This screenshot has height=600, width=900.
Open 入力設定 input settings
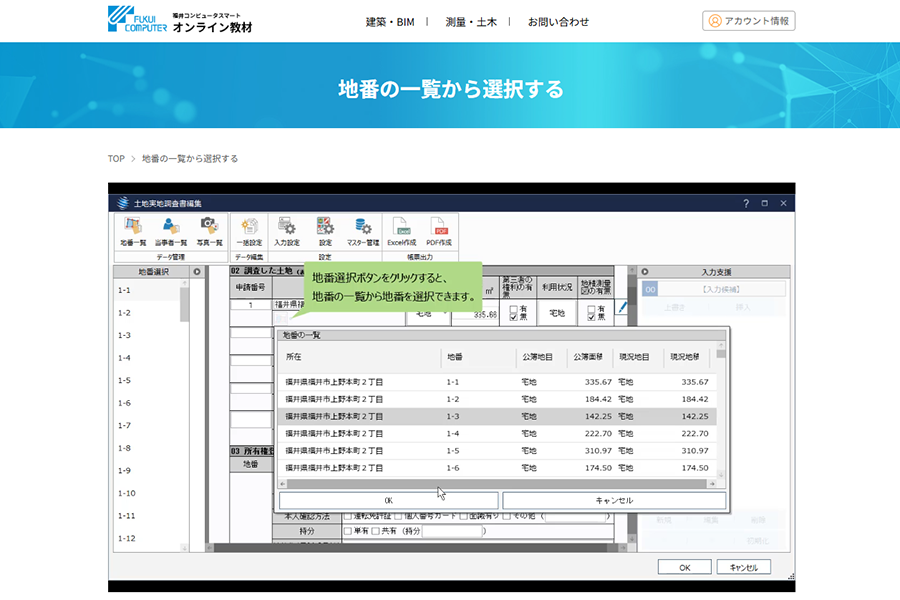pos(289,230)
